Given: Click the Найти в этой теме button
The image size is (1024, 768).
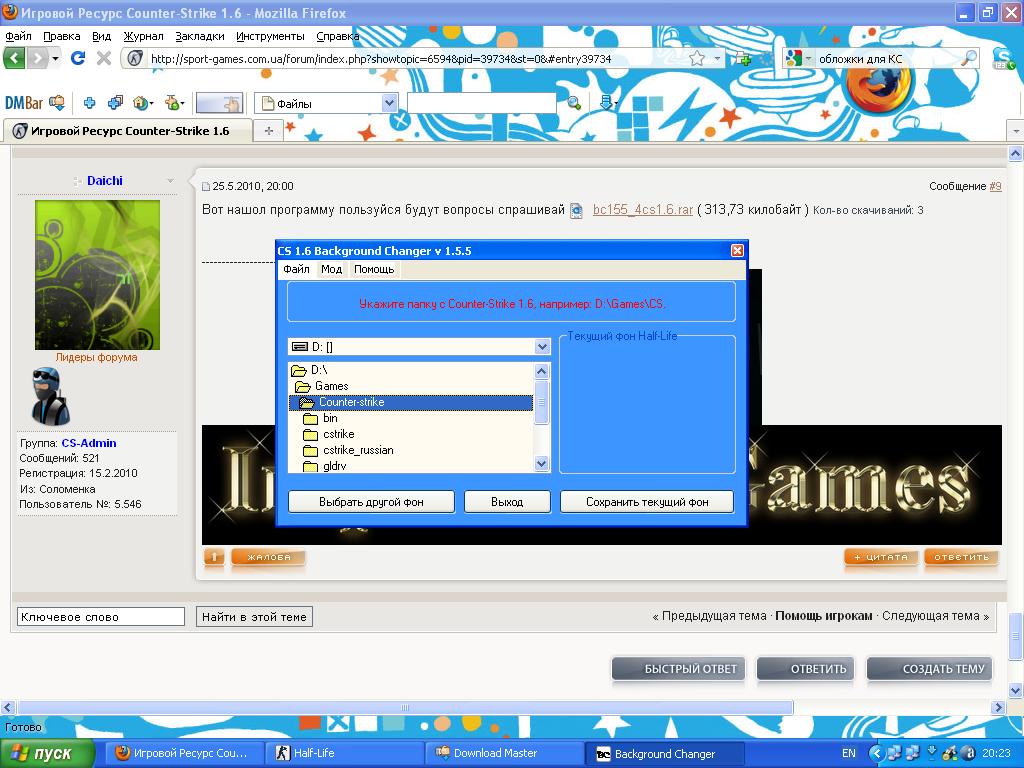Looking at the screenshot, I should (254, 616).
